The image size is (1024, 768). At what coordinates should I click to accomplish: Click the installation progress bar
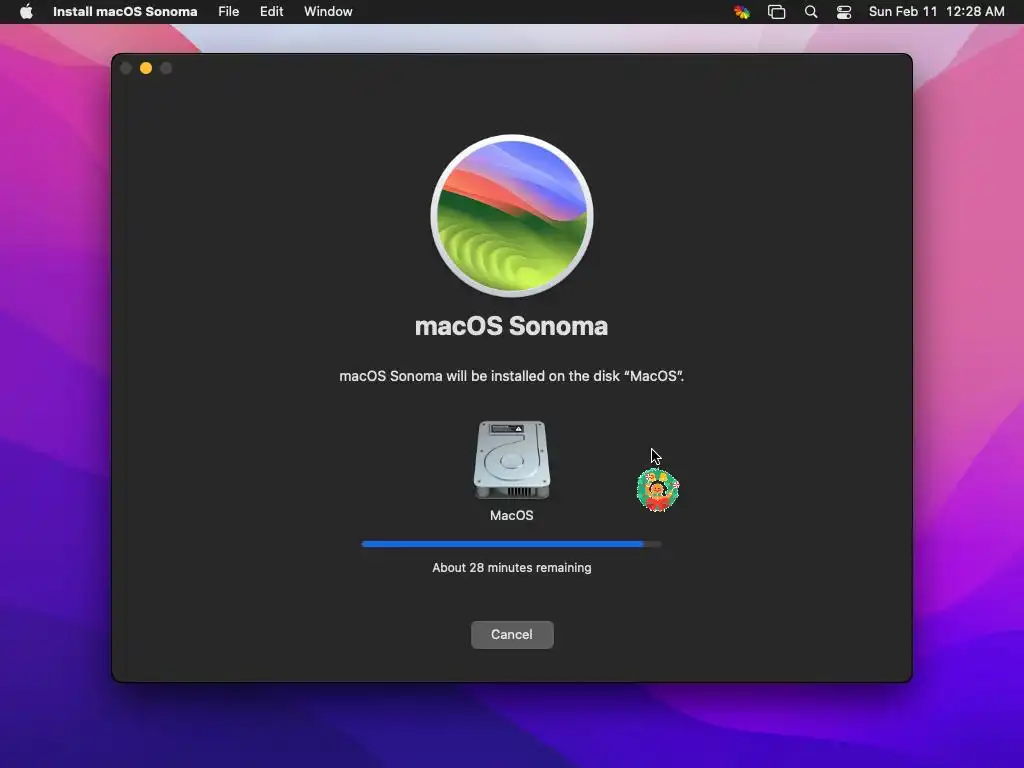(x=511, y=544)
